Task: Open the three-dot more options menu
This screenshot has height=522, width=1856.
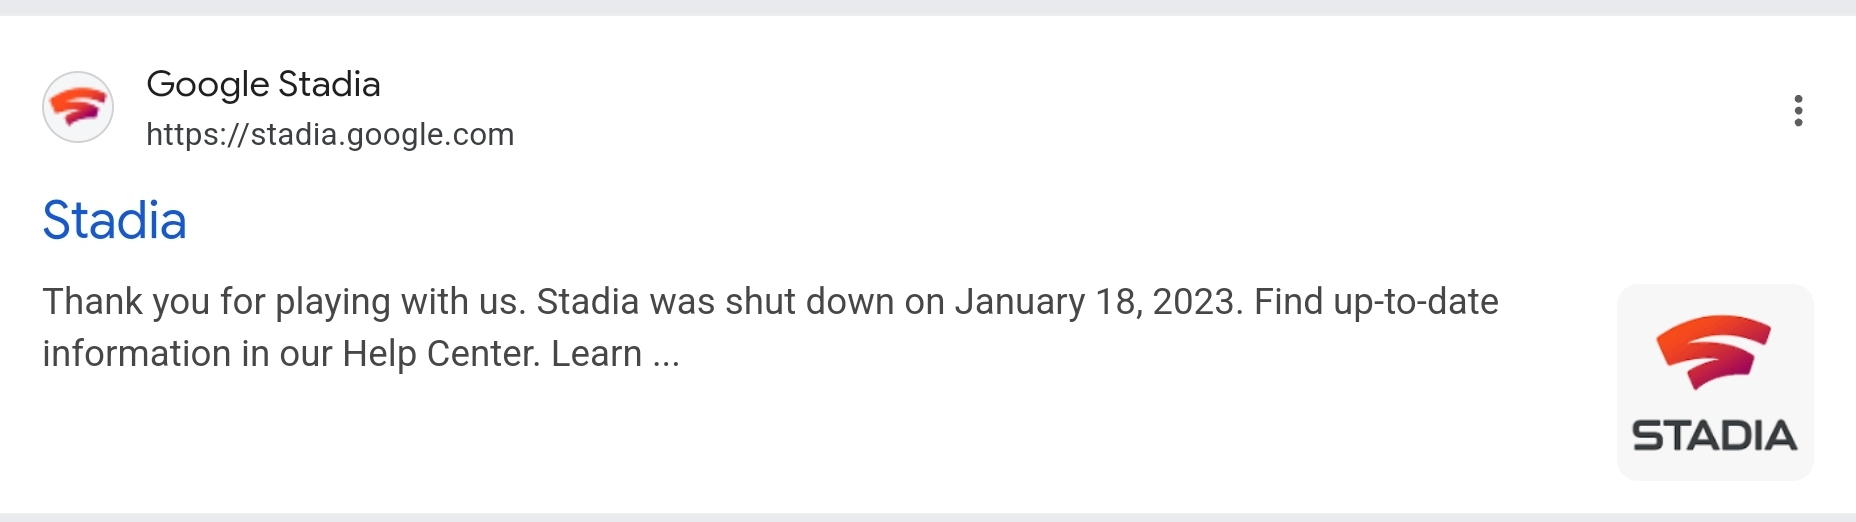Action: point(1798,110)
